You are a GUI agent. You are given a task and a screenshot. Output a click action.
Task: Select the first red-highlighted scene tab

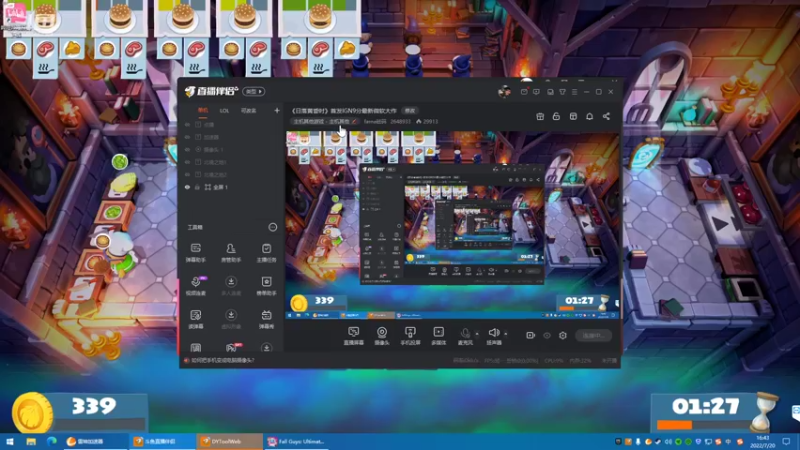(203, 110)
